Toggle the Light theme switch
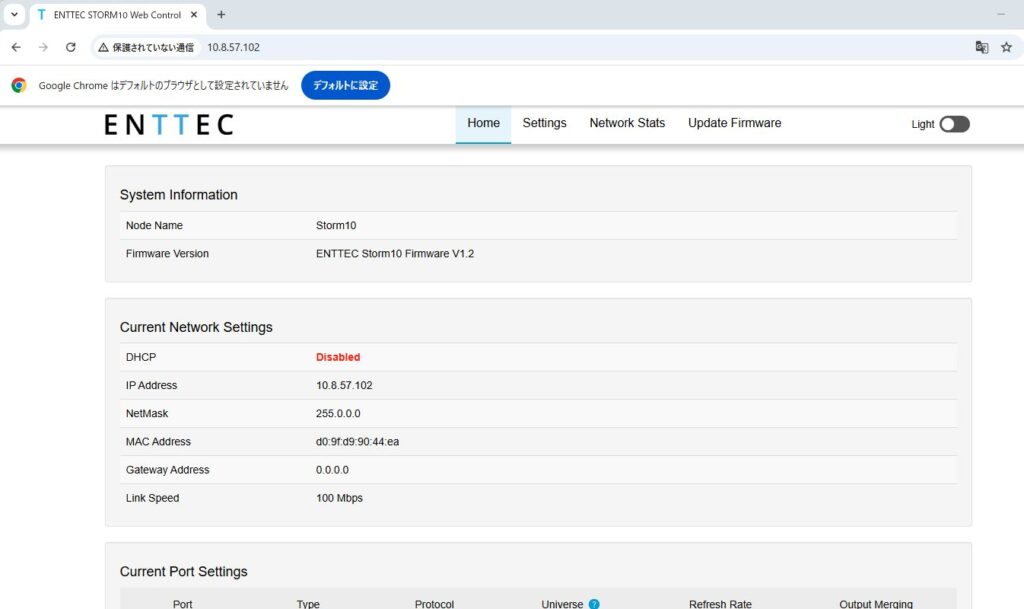 954,124
